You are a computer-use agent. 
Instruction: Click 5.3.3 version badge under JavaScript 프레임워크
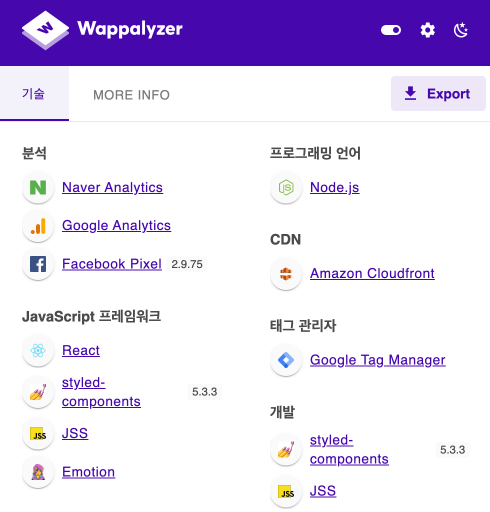(205, 392)
